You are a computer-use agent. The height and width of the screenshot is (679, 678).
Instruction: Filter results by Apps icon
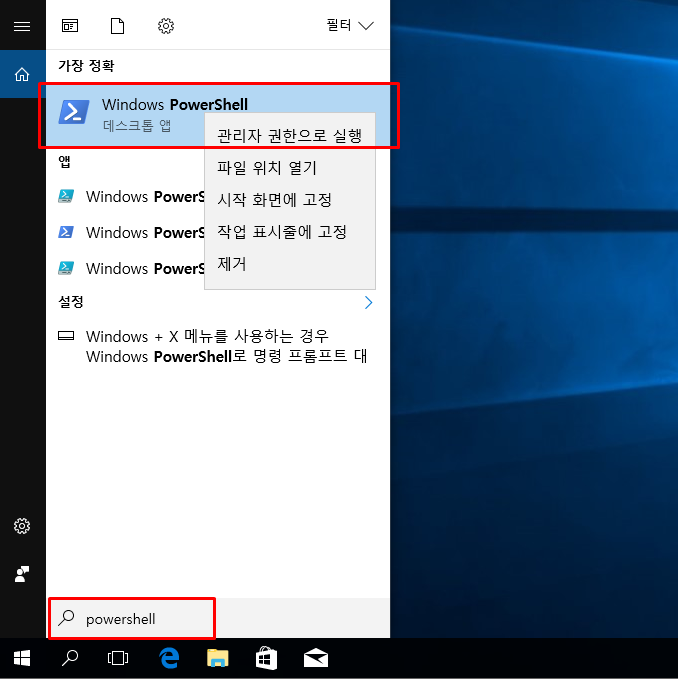[70, 26]
